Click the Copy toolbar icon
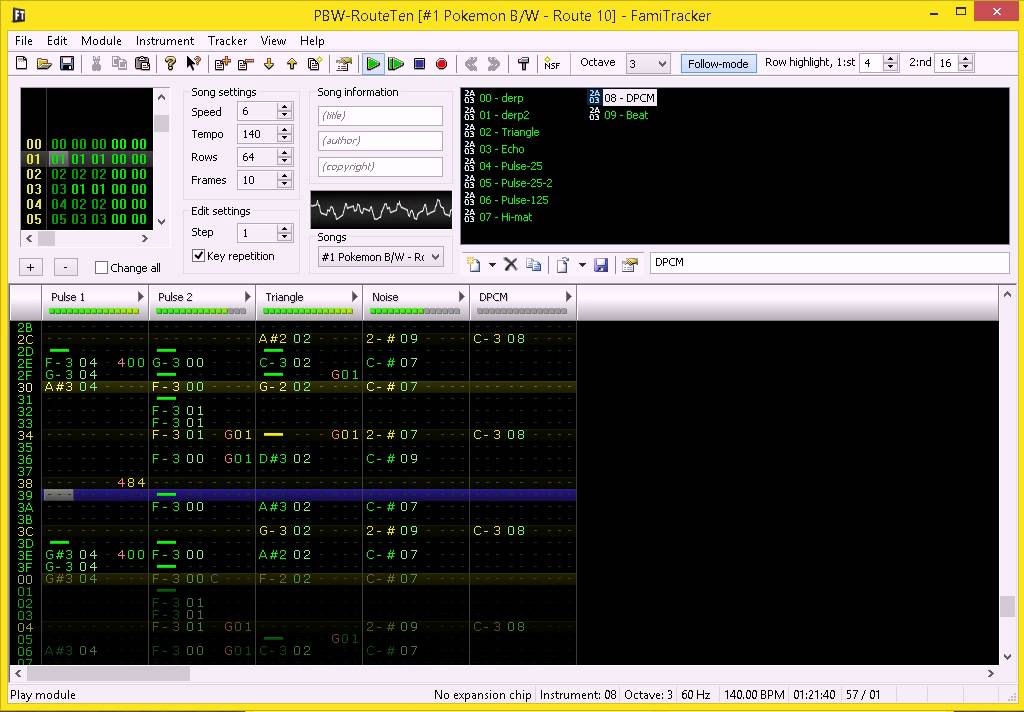This screenshot has width=1024, height=712. tap(120, 63)
